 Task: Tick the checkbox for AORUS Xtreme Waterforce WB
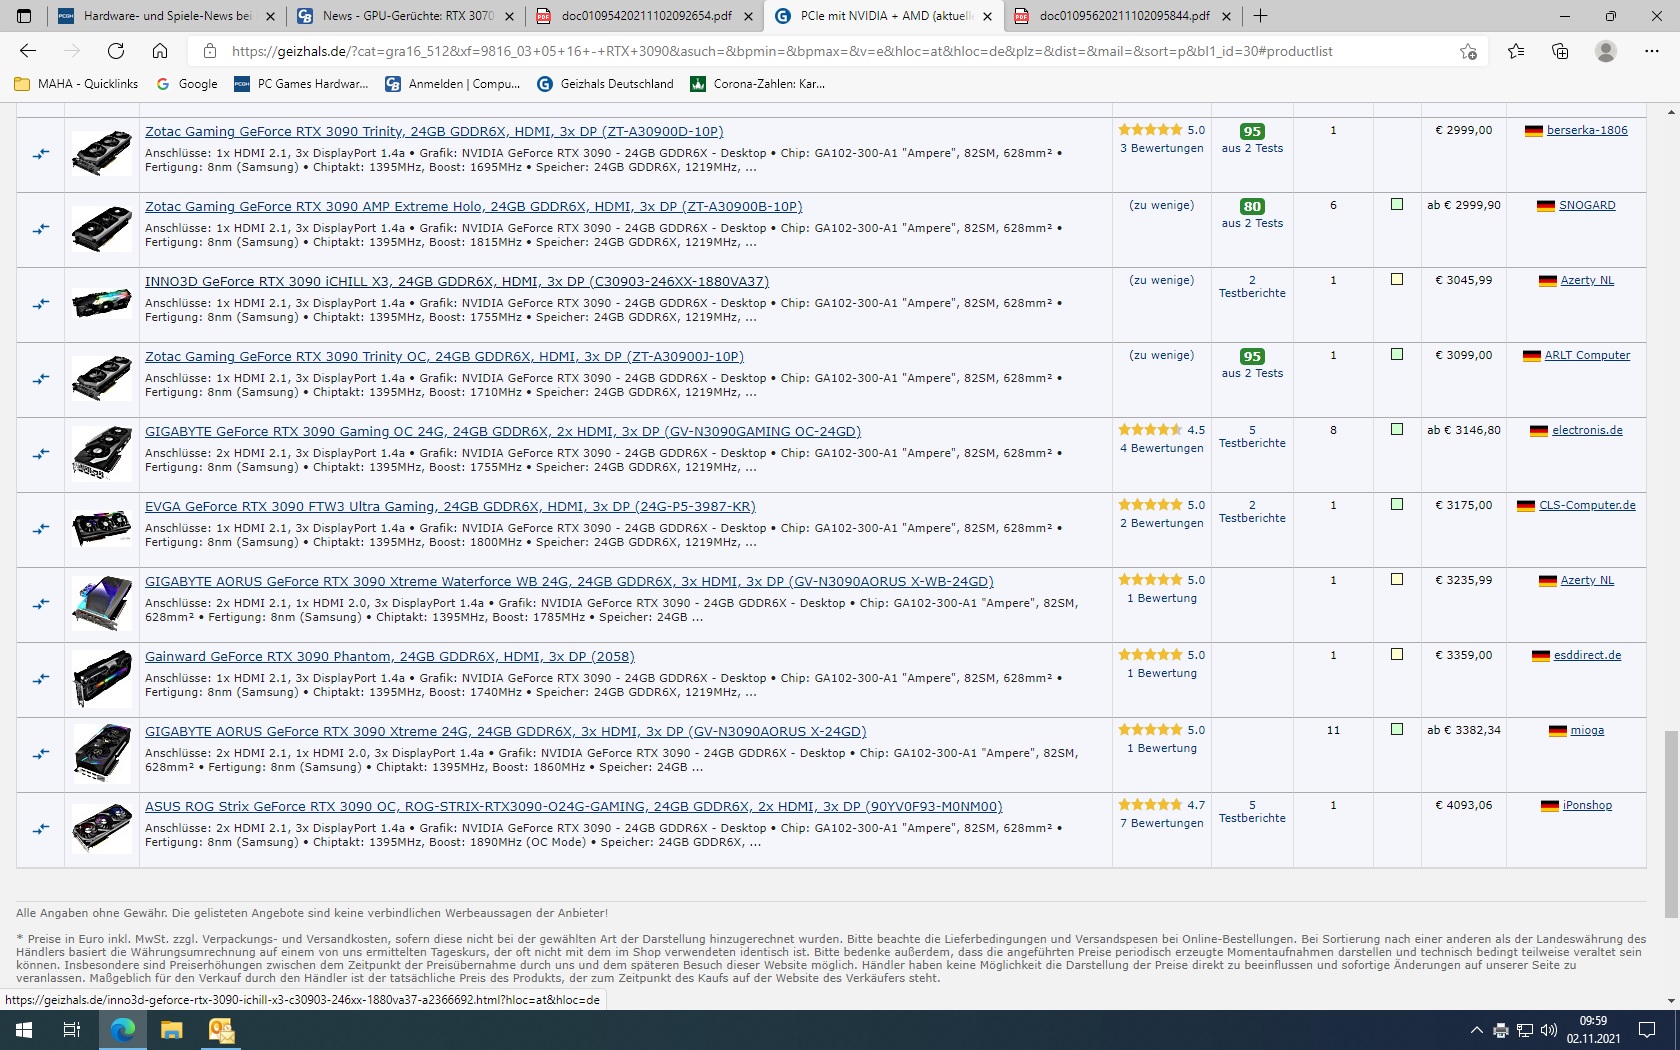click(1397, 580)
